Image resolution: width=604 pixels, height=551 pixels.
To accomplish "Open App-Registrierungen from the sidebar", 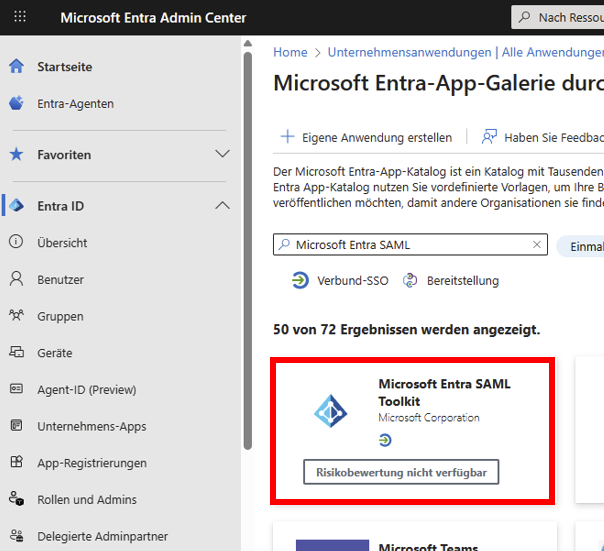I will pyautogui.click(x=92, y=463).
